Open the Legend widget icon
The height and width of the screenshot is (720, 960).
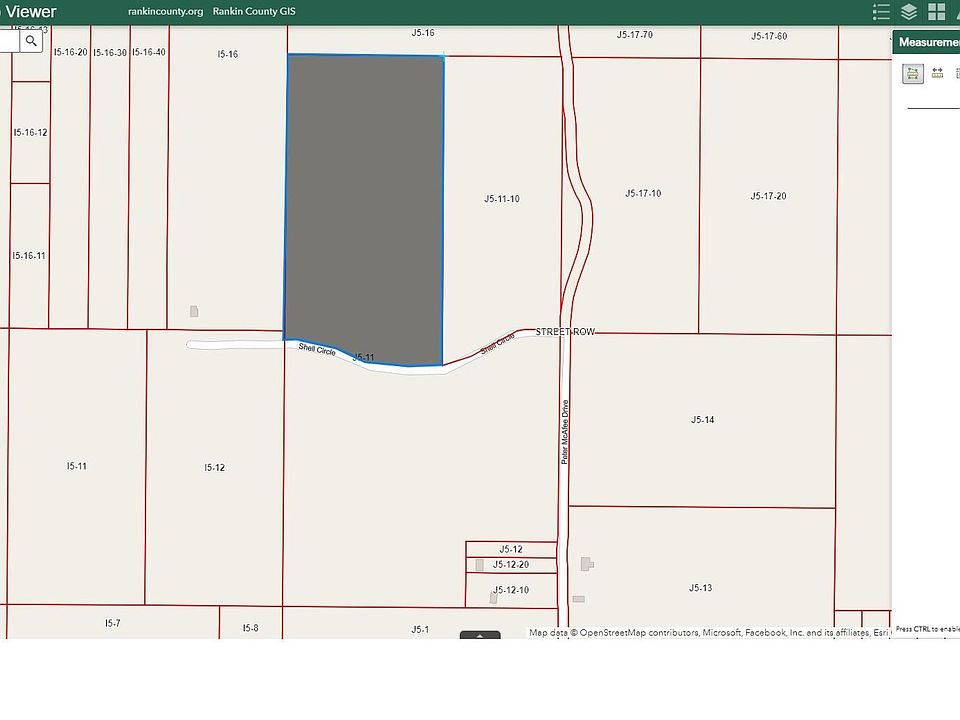pyautogui.click(x=881, y=12)
